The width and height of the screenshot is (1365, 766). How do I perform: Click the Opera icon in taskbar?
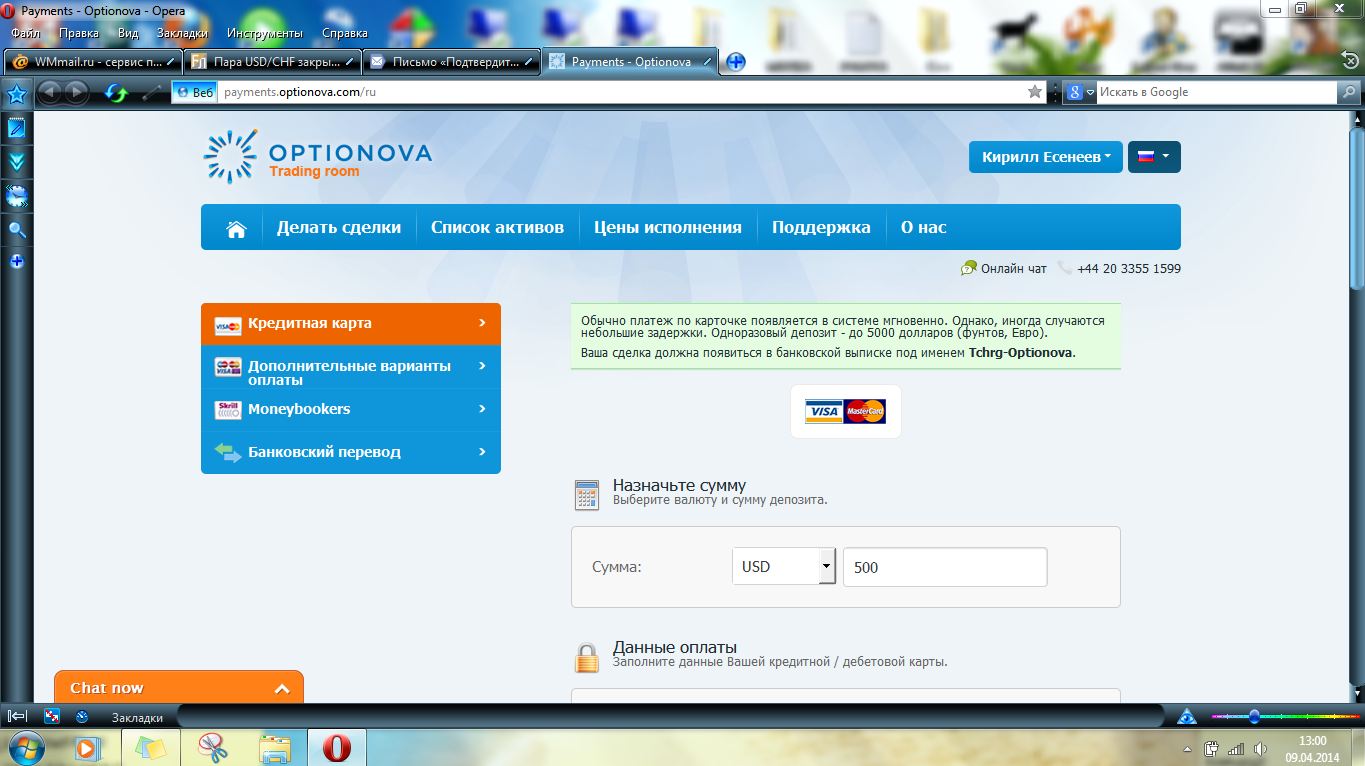coord(337,747)
